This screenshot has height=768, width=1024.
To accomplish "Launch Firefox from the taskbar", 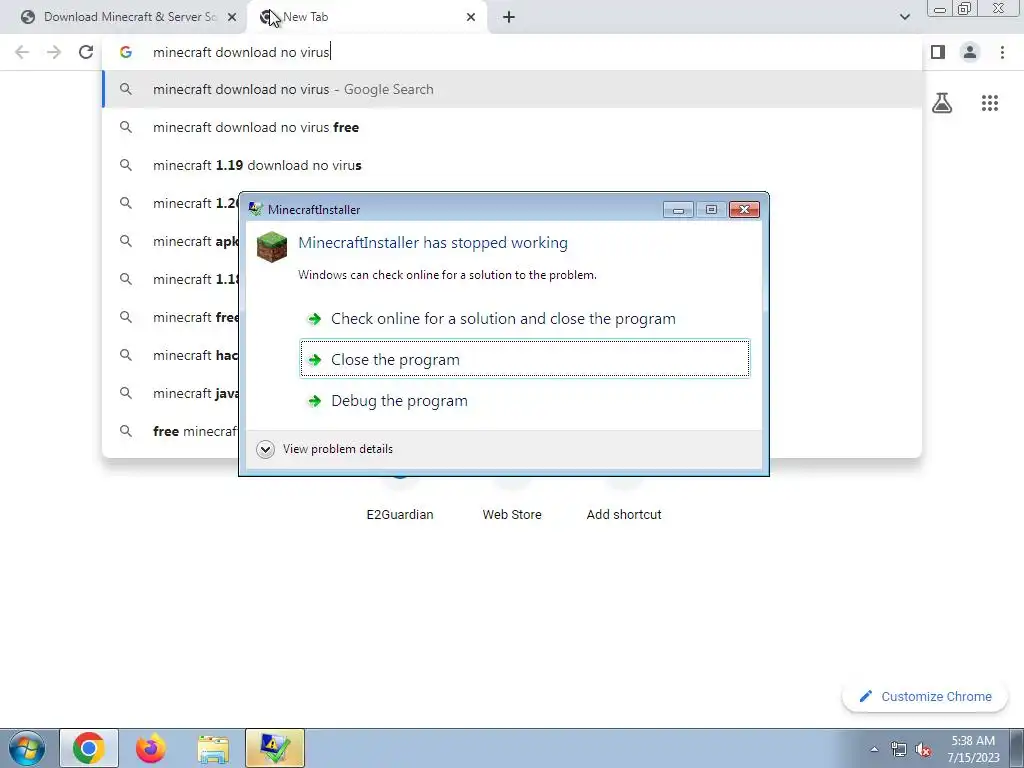I will click(x=150, y=748).
